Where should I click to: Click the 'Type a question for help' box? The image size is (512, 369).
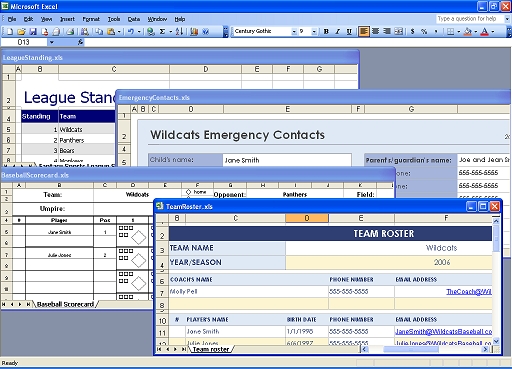click(x=470, y=19)
